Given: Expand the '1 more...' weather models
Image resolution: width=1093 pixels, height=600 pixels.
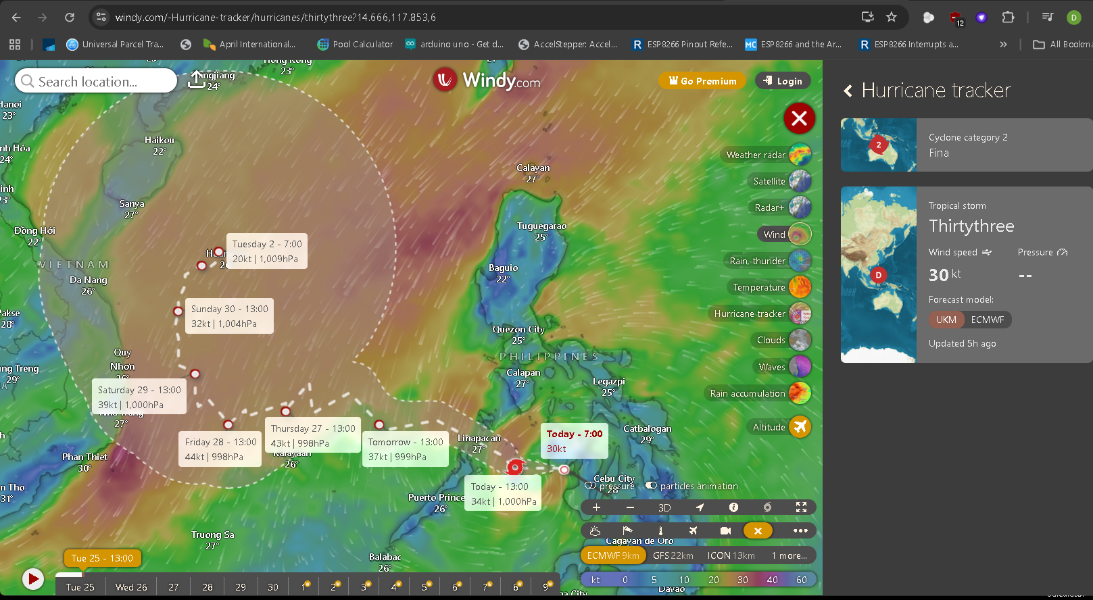Looking at the screenshot, I should point(788,555).
